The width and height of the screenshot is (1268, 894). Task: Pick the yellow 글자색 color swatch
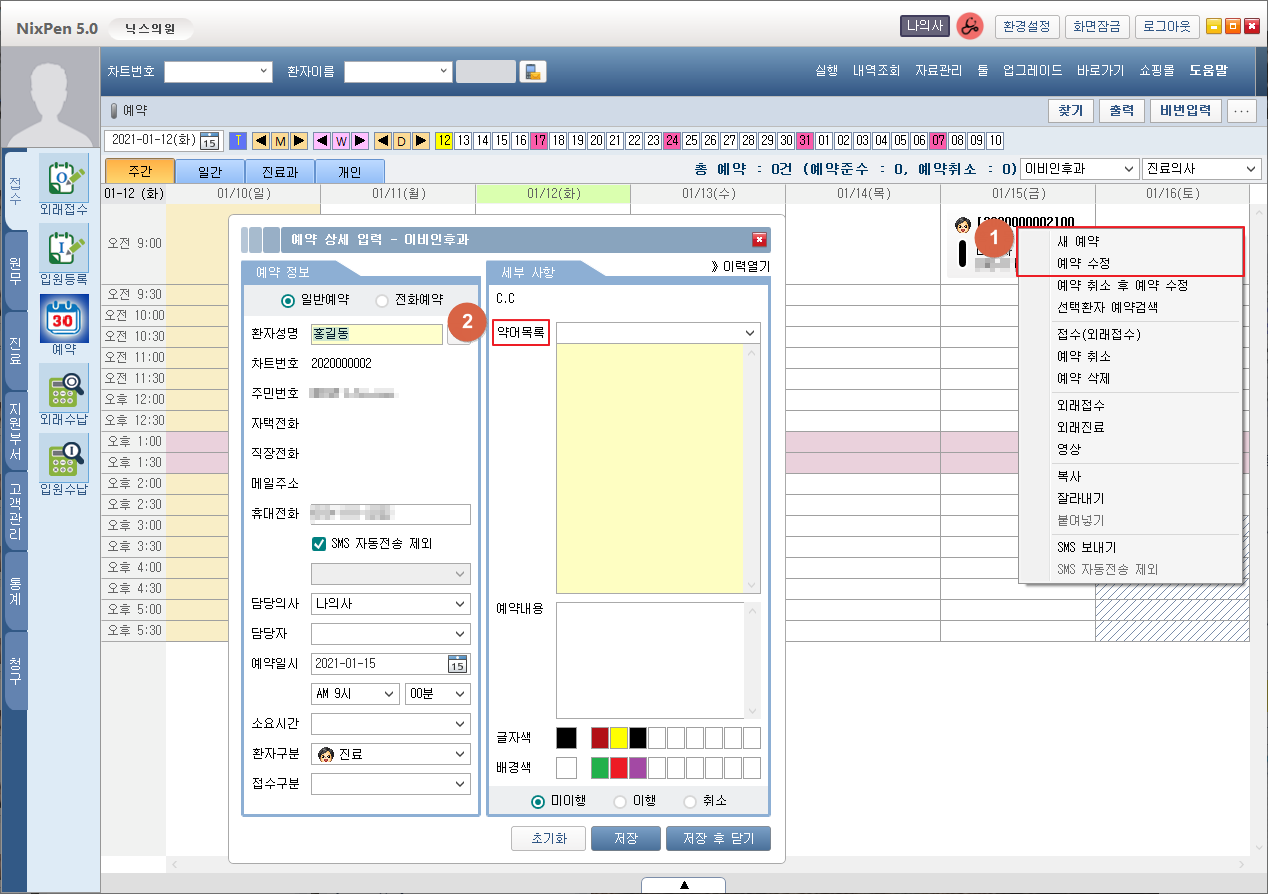pos(619,738)
